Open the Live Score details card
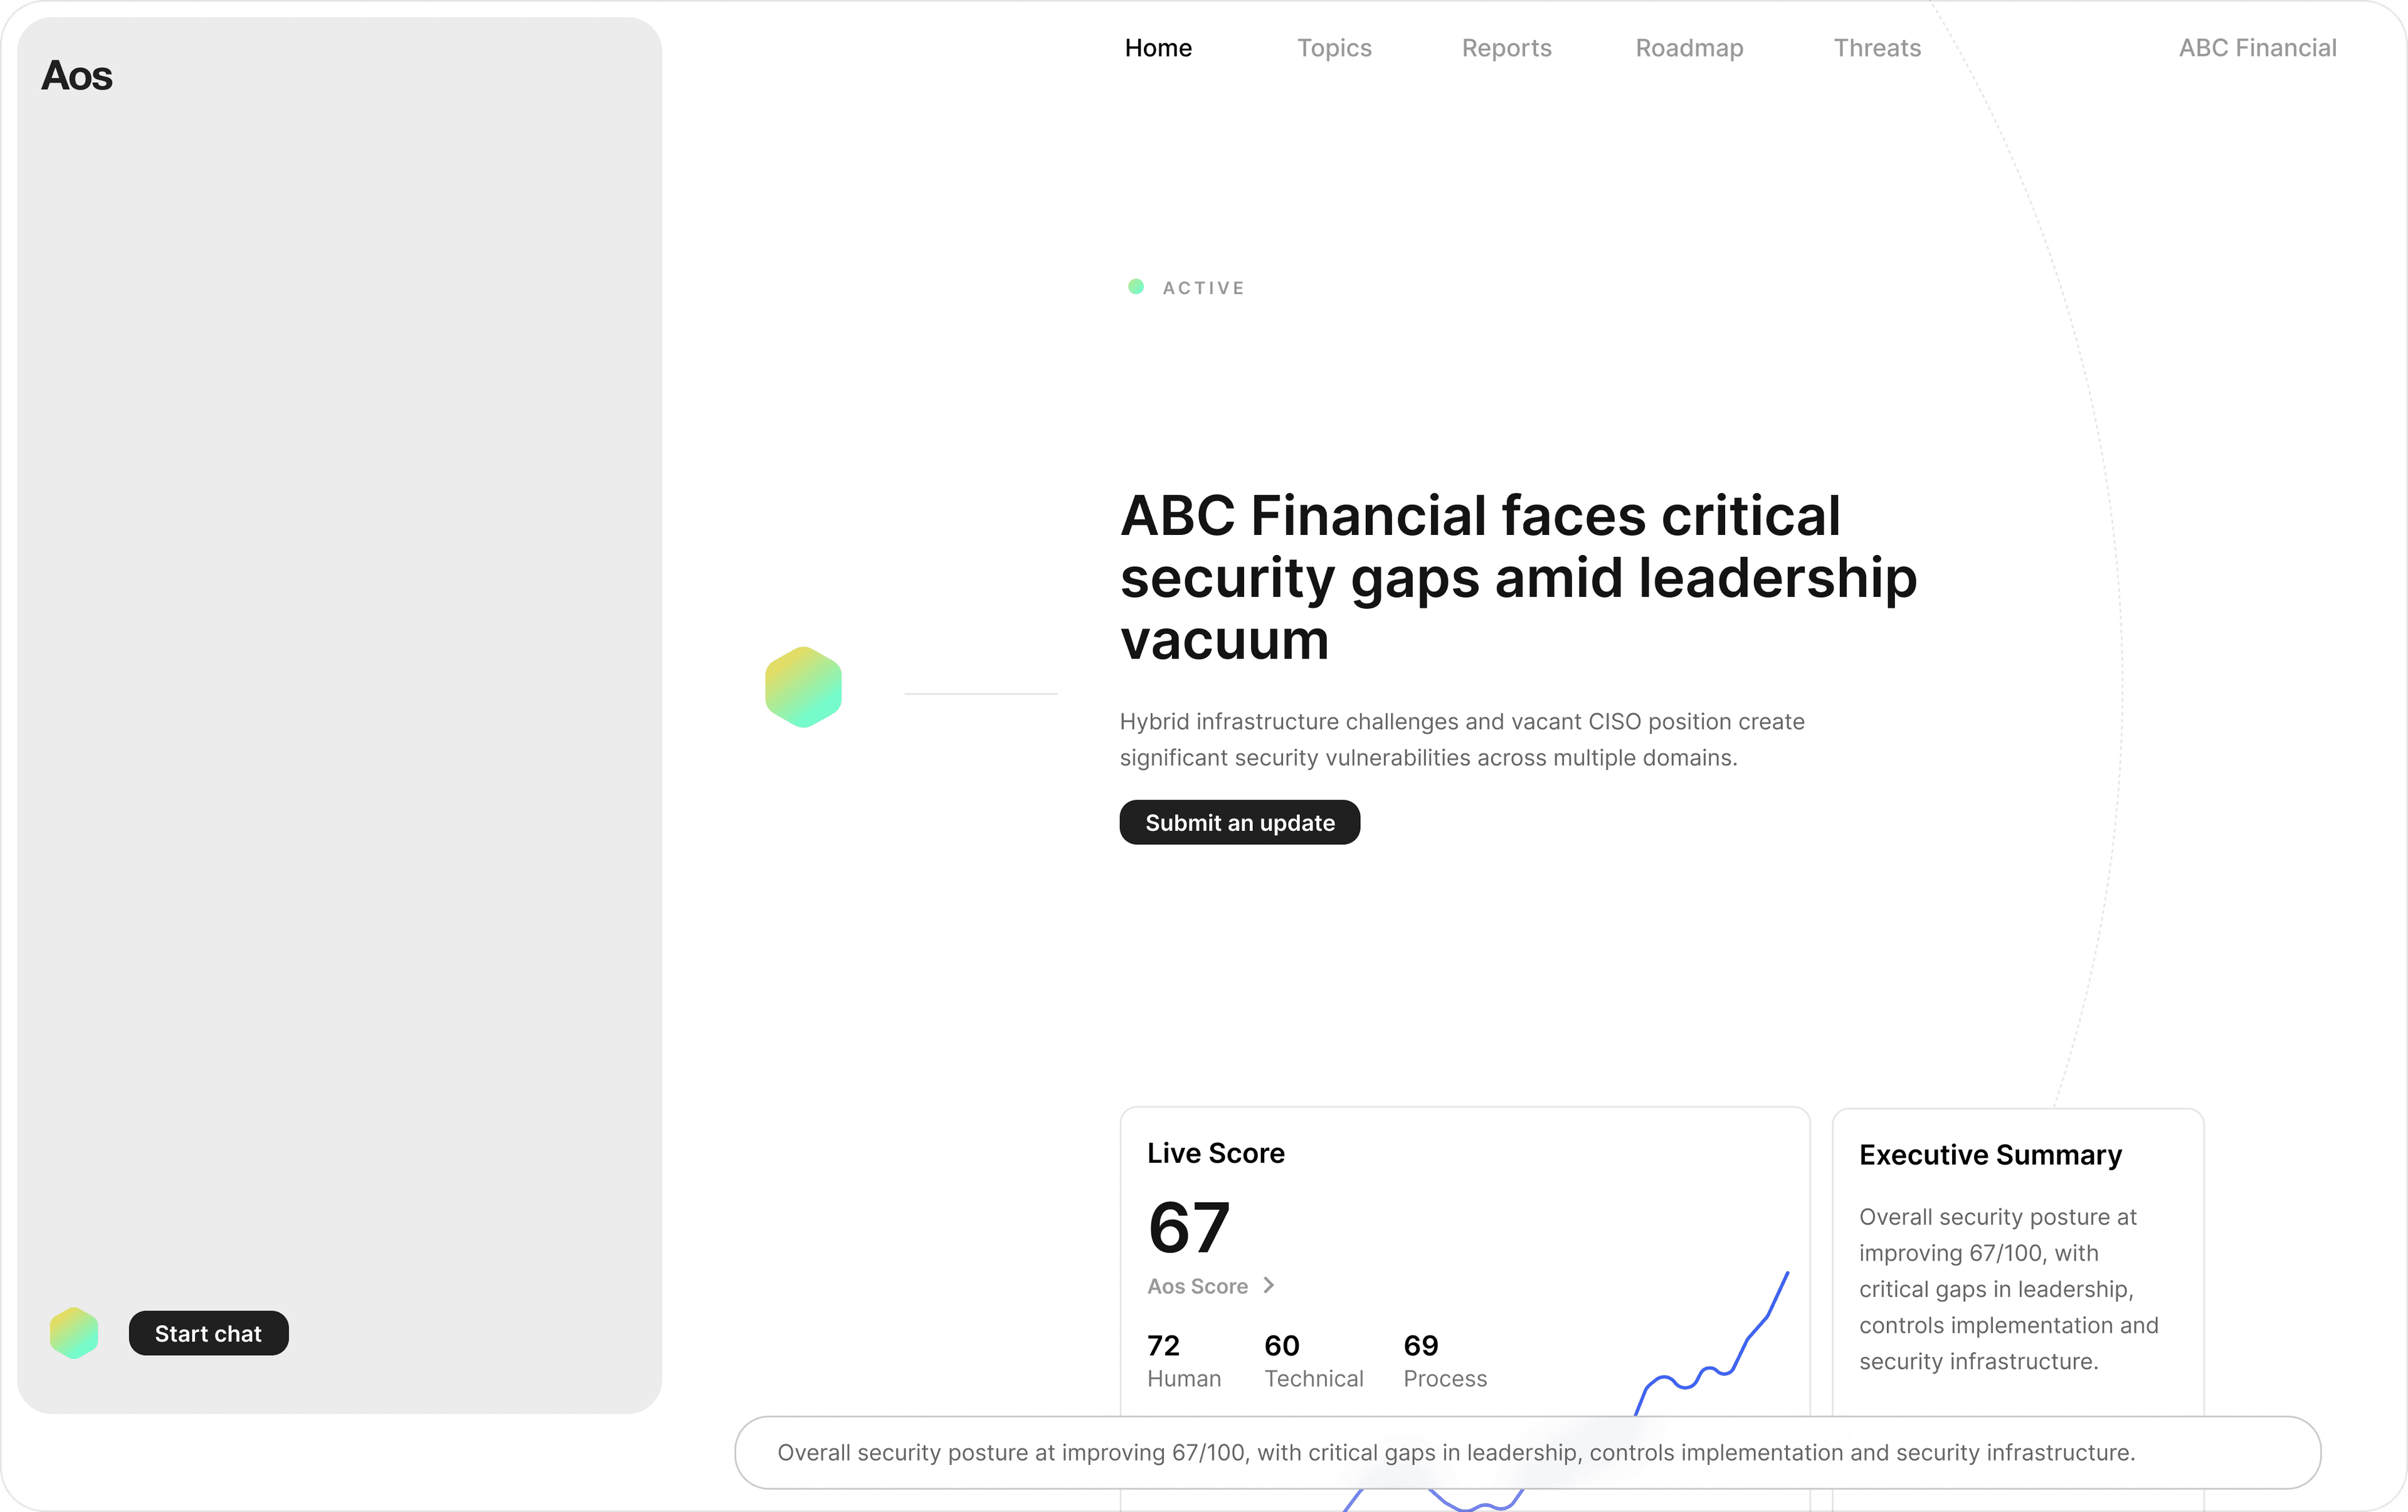 (1215, 1152)
